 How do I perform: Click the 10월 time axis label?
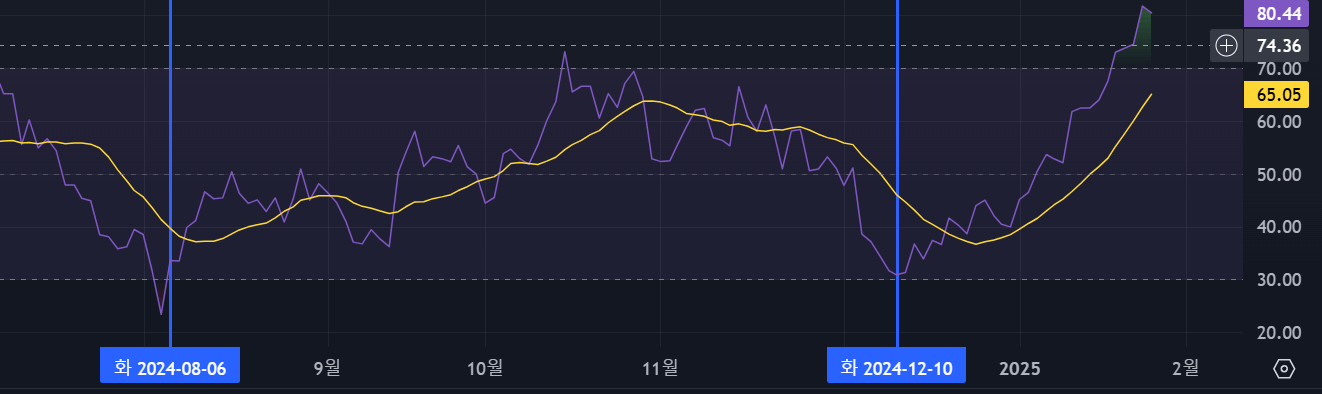tap(484, 368)
